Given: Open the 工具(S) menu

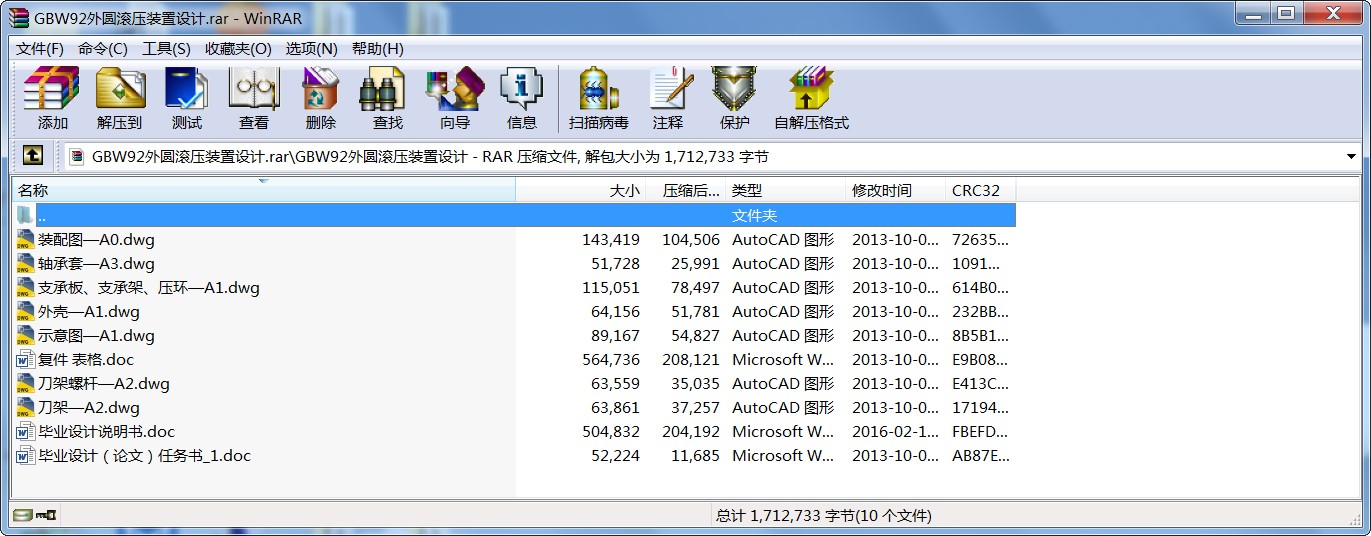Looking at the screenshot, I should (166, 49).
